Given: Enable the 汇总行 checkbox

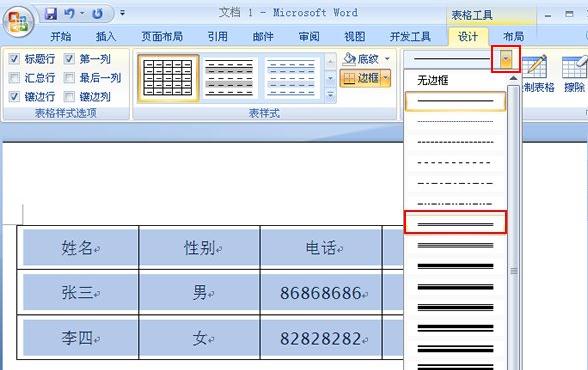Looking at the screenshot, I should point(14,78).
